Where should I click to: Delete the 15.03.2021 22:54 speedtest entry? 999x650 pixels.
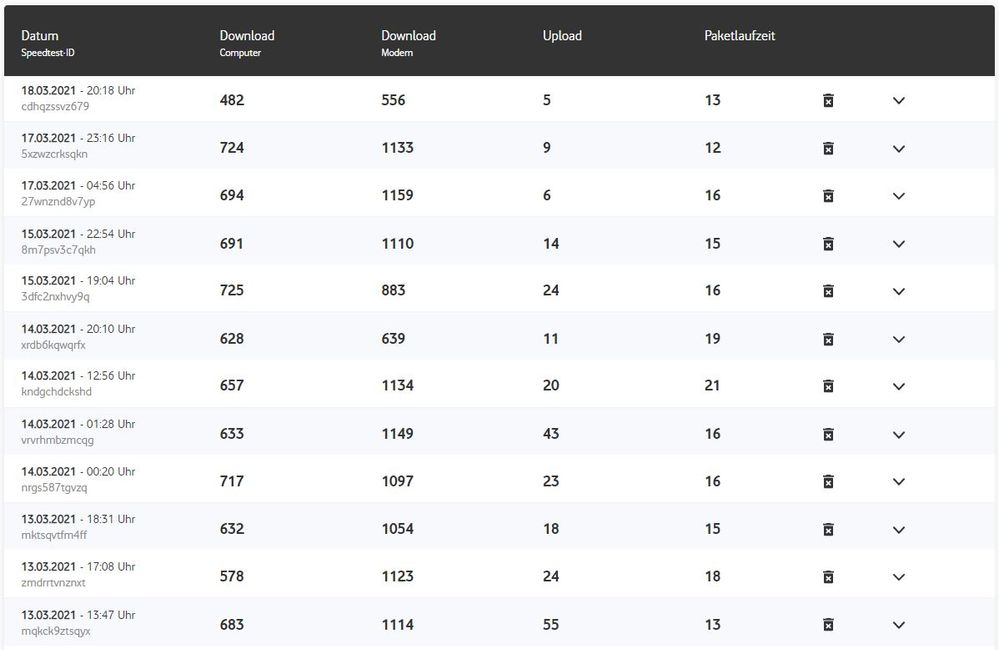[828, 243]
